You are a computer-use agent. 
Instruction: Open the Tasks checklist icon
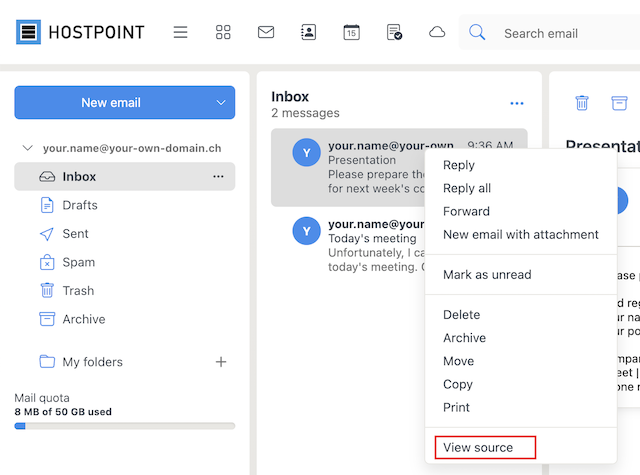[394, 32]
